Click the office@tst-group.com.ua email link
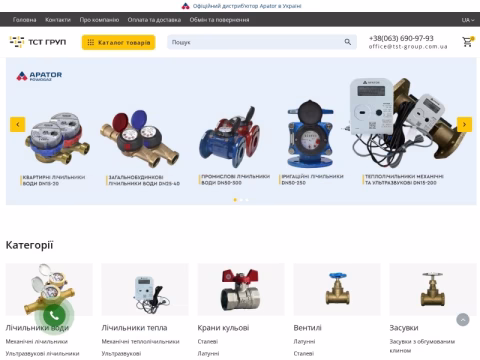Image resolution: width=480 pixels, height=360 pixels. 408,47
